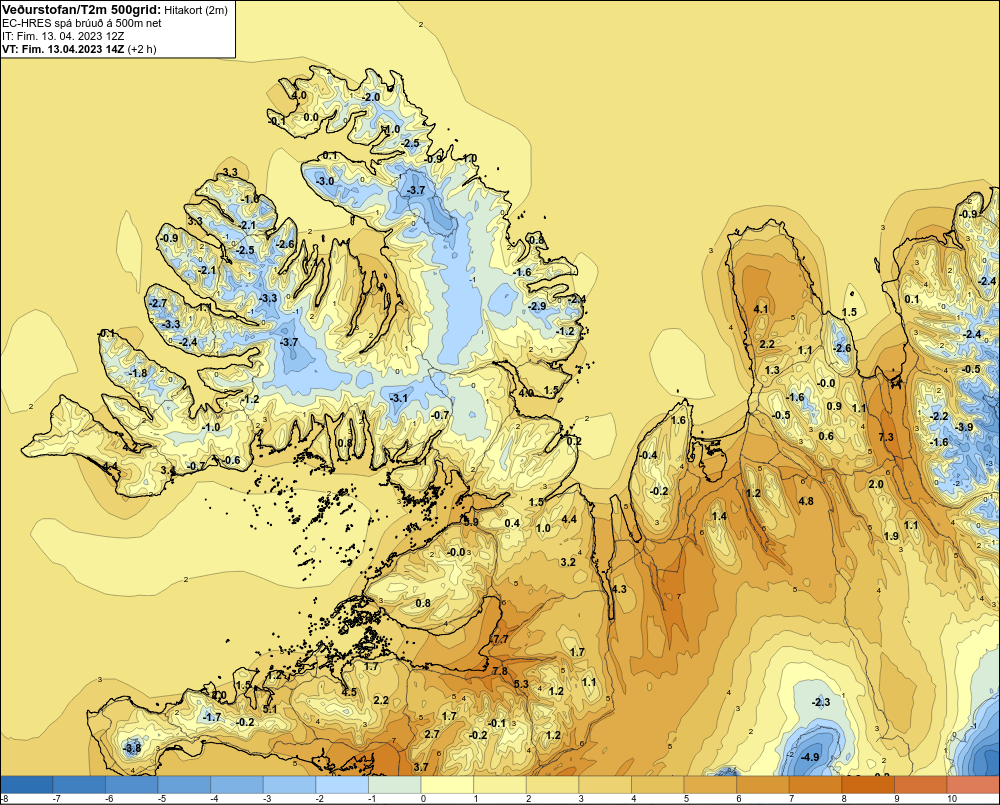The height and width of the screenshot is (805, 1000).
Task: Click the "(+2 h)" forecast offset text
Action: coord(142,49)
